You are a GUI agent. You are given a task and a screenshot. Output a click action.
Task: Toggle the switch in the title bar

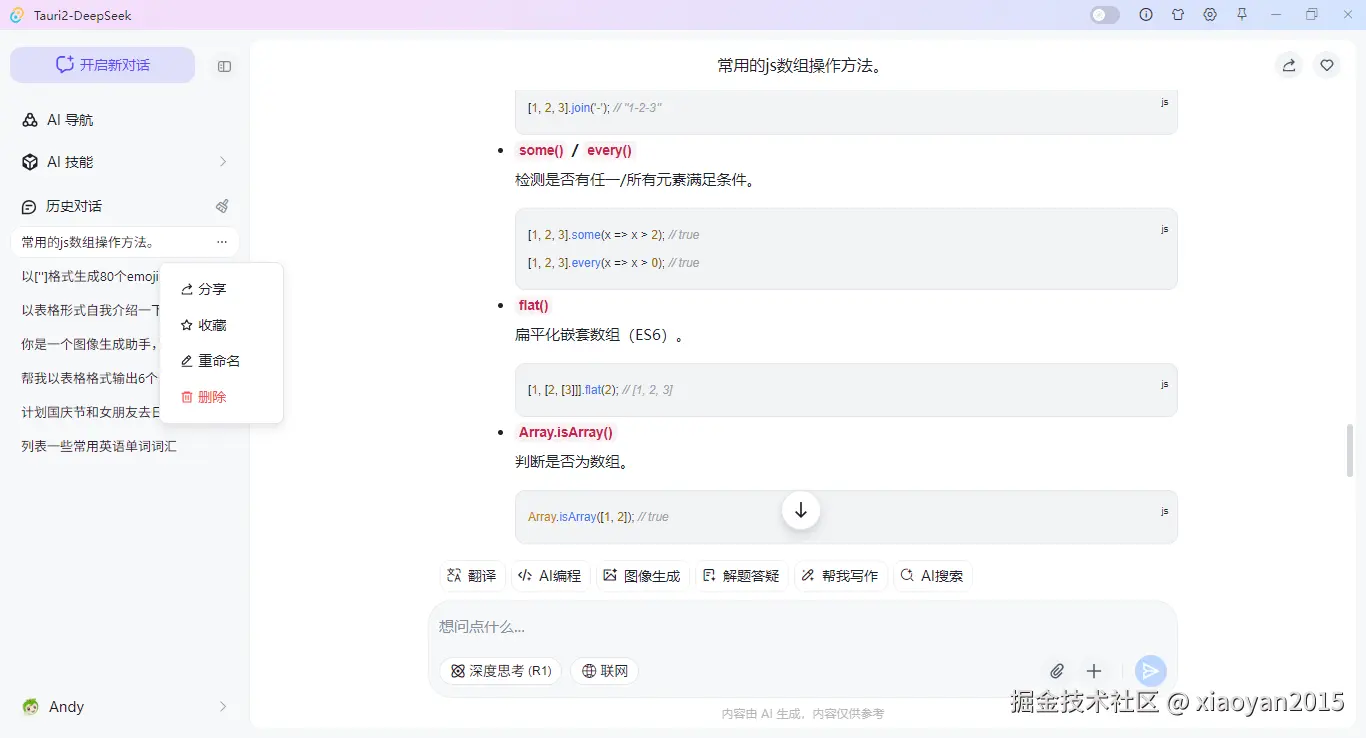pyautogui.click(x=1104, y=15)
